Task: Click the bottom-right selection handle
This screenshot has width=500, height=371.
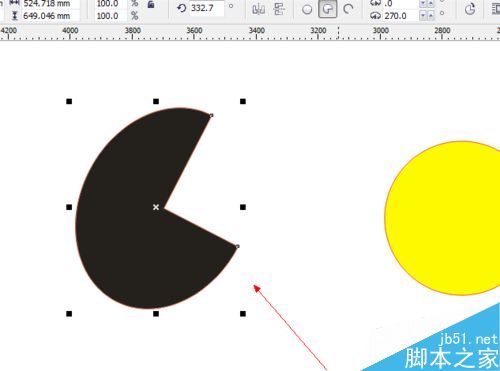Action: (243, 314)
